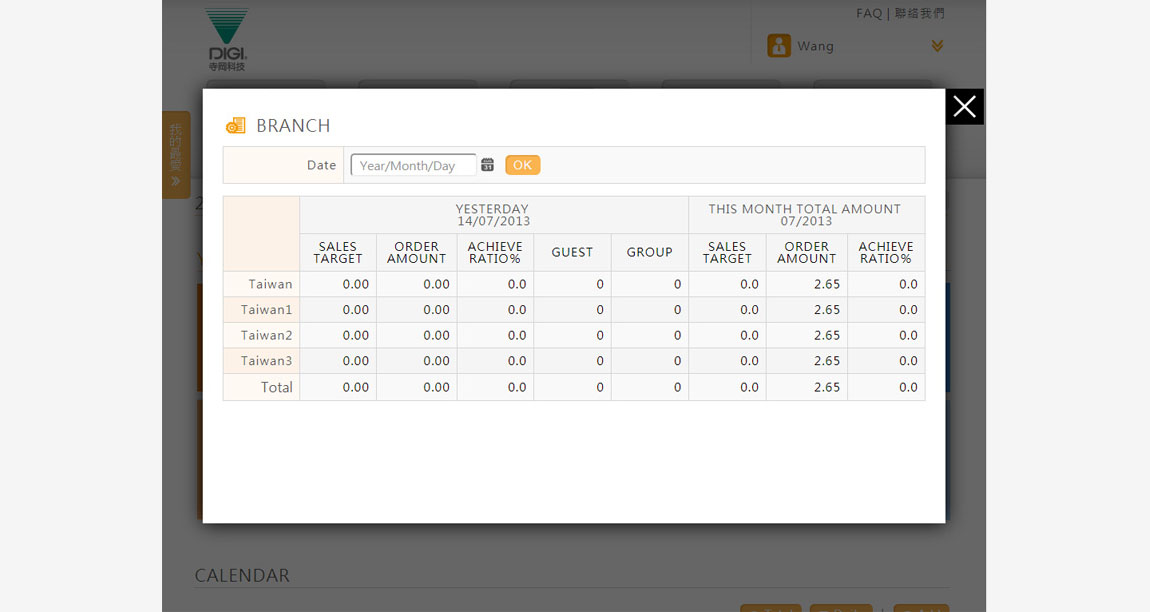
Task: Click the DIGI logo
Action: pyautogui.click(x=227, y=39)
